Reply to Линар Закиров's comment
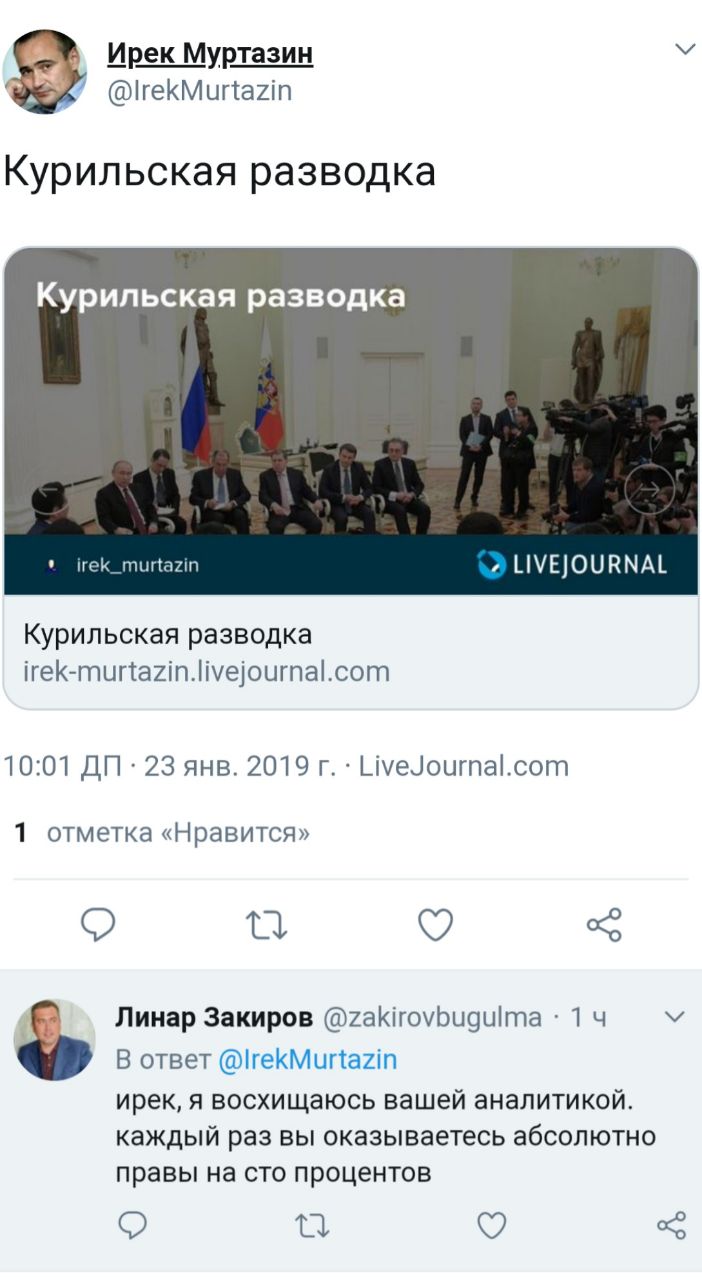The width and height of the screenshot is (702, 1280). [x=133, y=1224]
